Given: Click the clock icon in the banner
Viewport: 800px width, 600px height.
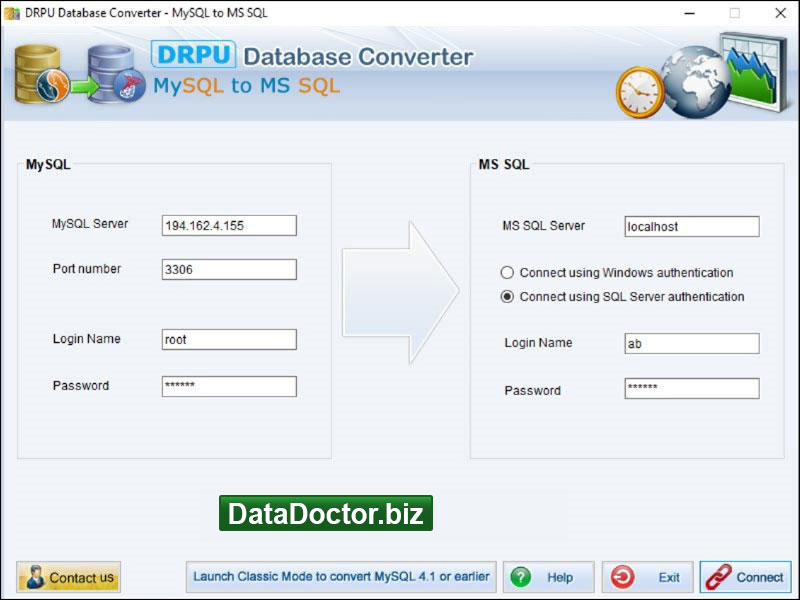Looking at the screenshot, I should 640,93.
